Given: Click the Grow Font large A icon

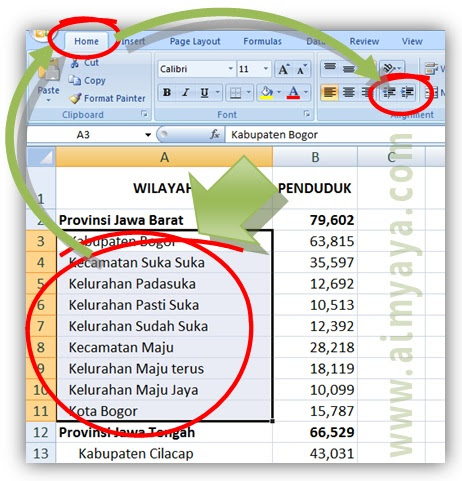Looking at the screenshot, I should 283,69.
